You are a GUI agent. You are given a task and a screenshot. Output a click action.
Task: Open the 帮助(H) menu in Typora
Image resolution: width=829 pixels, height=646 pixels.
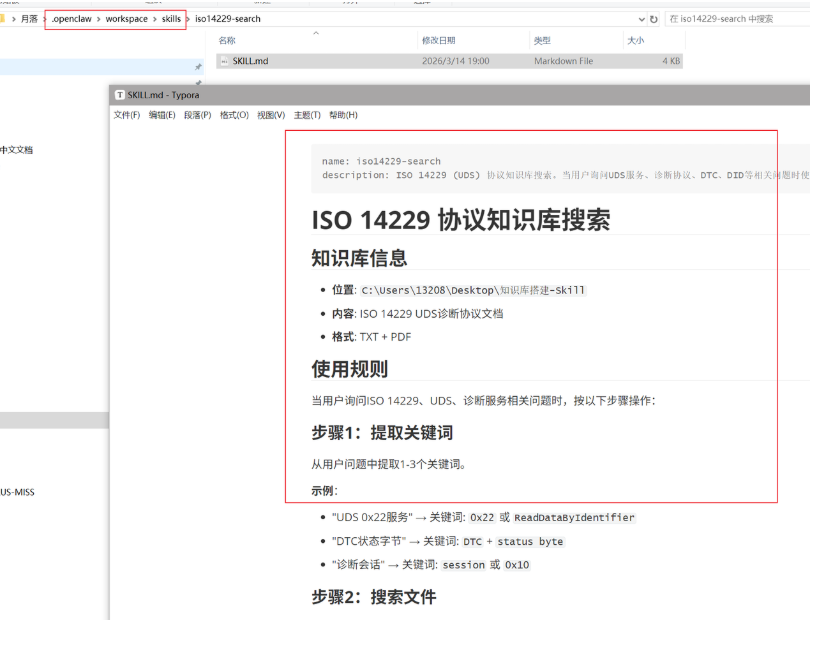pos(343,115)
